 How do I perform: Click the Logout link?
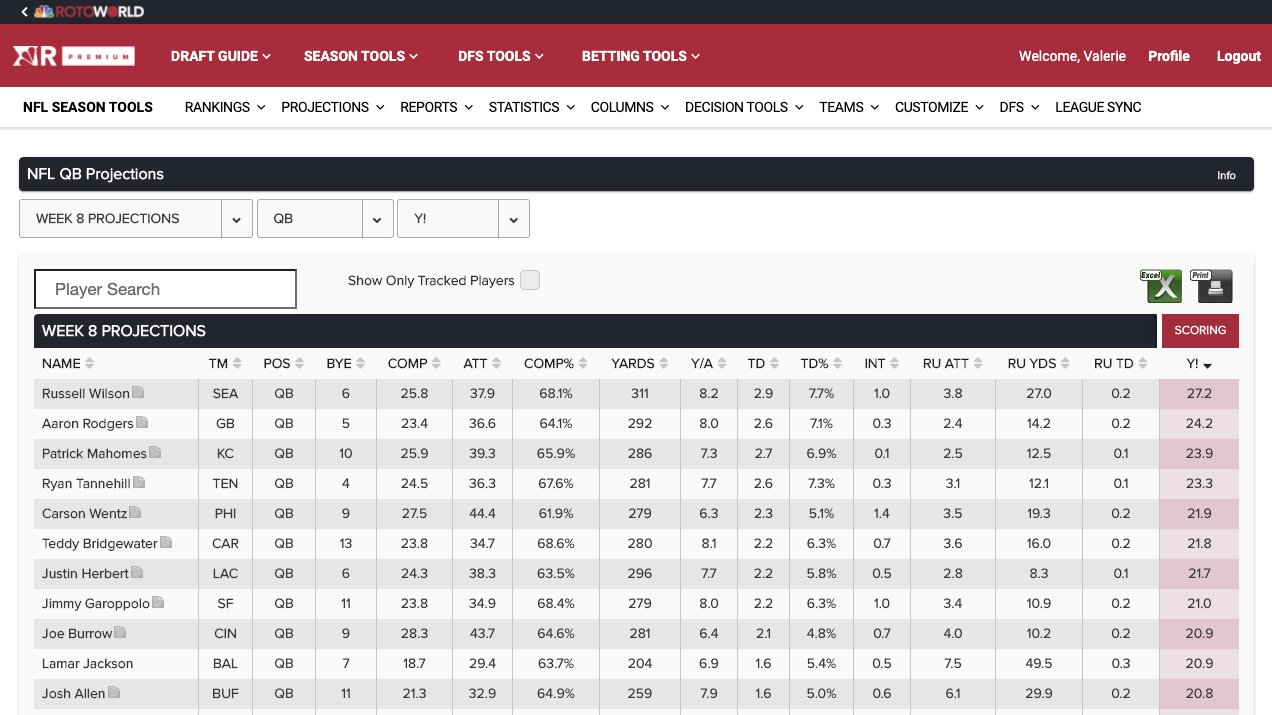pos(1238,56)
